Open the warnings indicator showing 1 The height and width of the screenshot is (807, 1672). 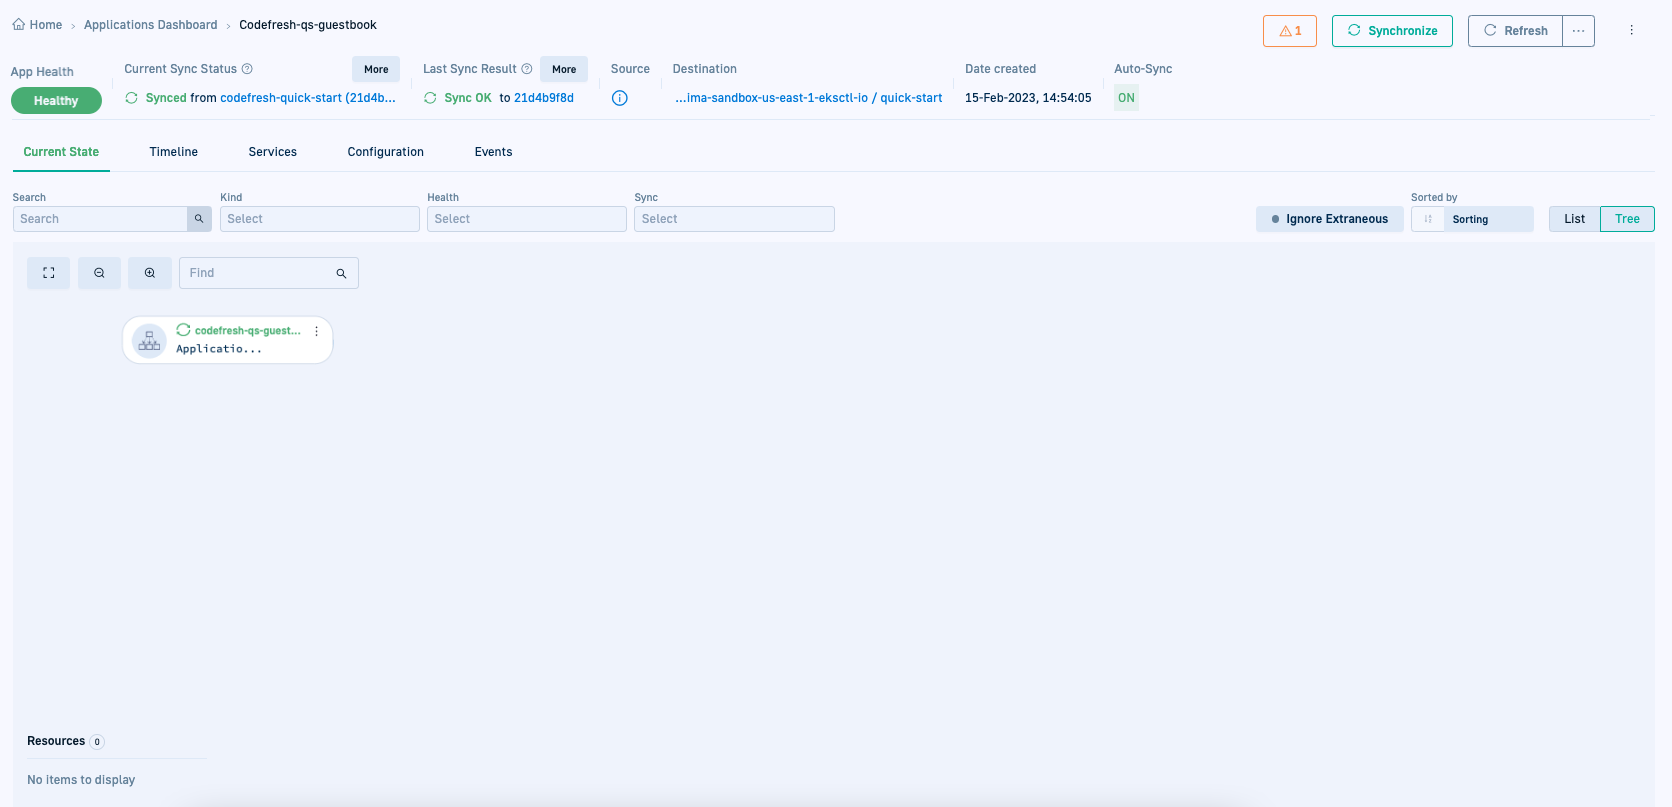pos(1290,31)
